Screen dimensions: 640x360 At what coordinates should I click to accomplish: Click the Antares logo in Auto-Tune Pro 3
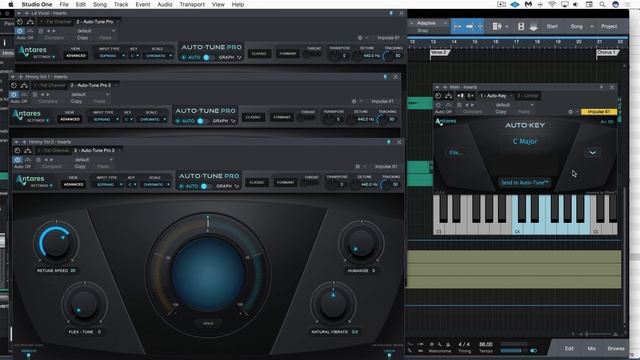pos(30,179)
